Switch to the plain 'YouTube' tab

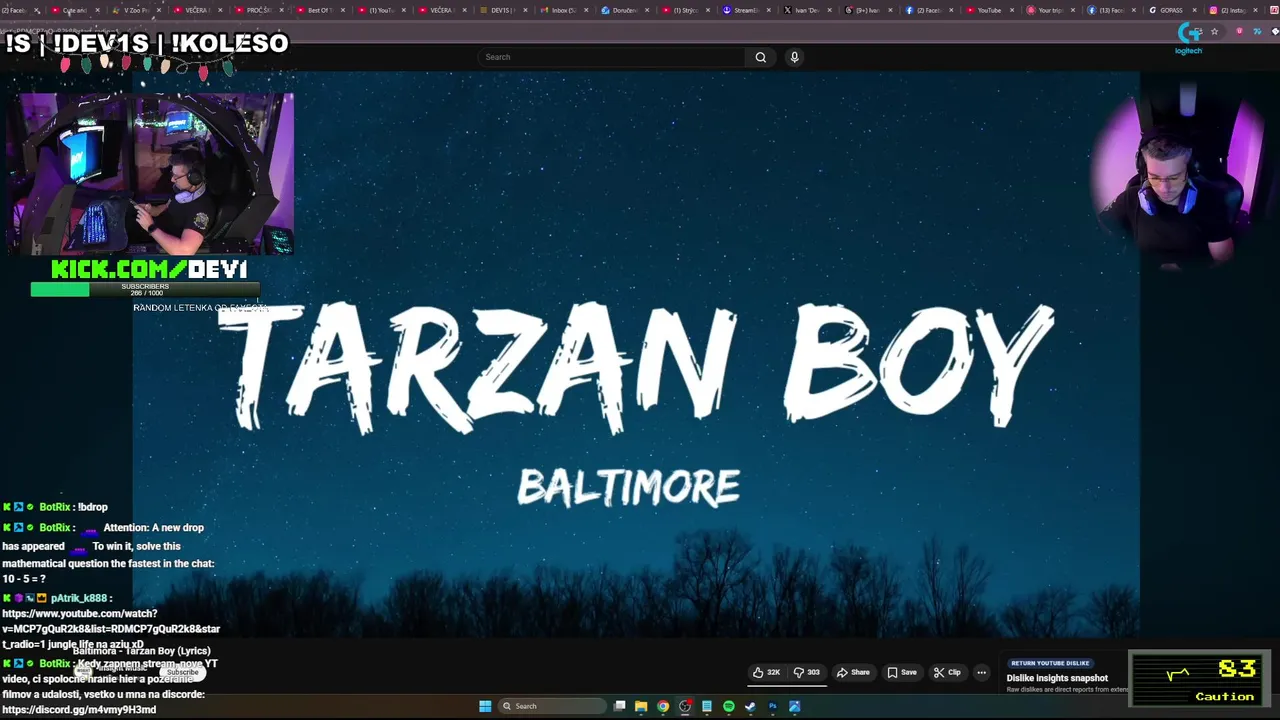[x=988, y=10]
